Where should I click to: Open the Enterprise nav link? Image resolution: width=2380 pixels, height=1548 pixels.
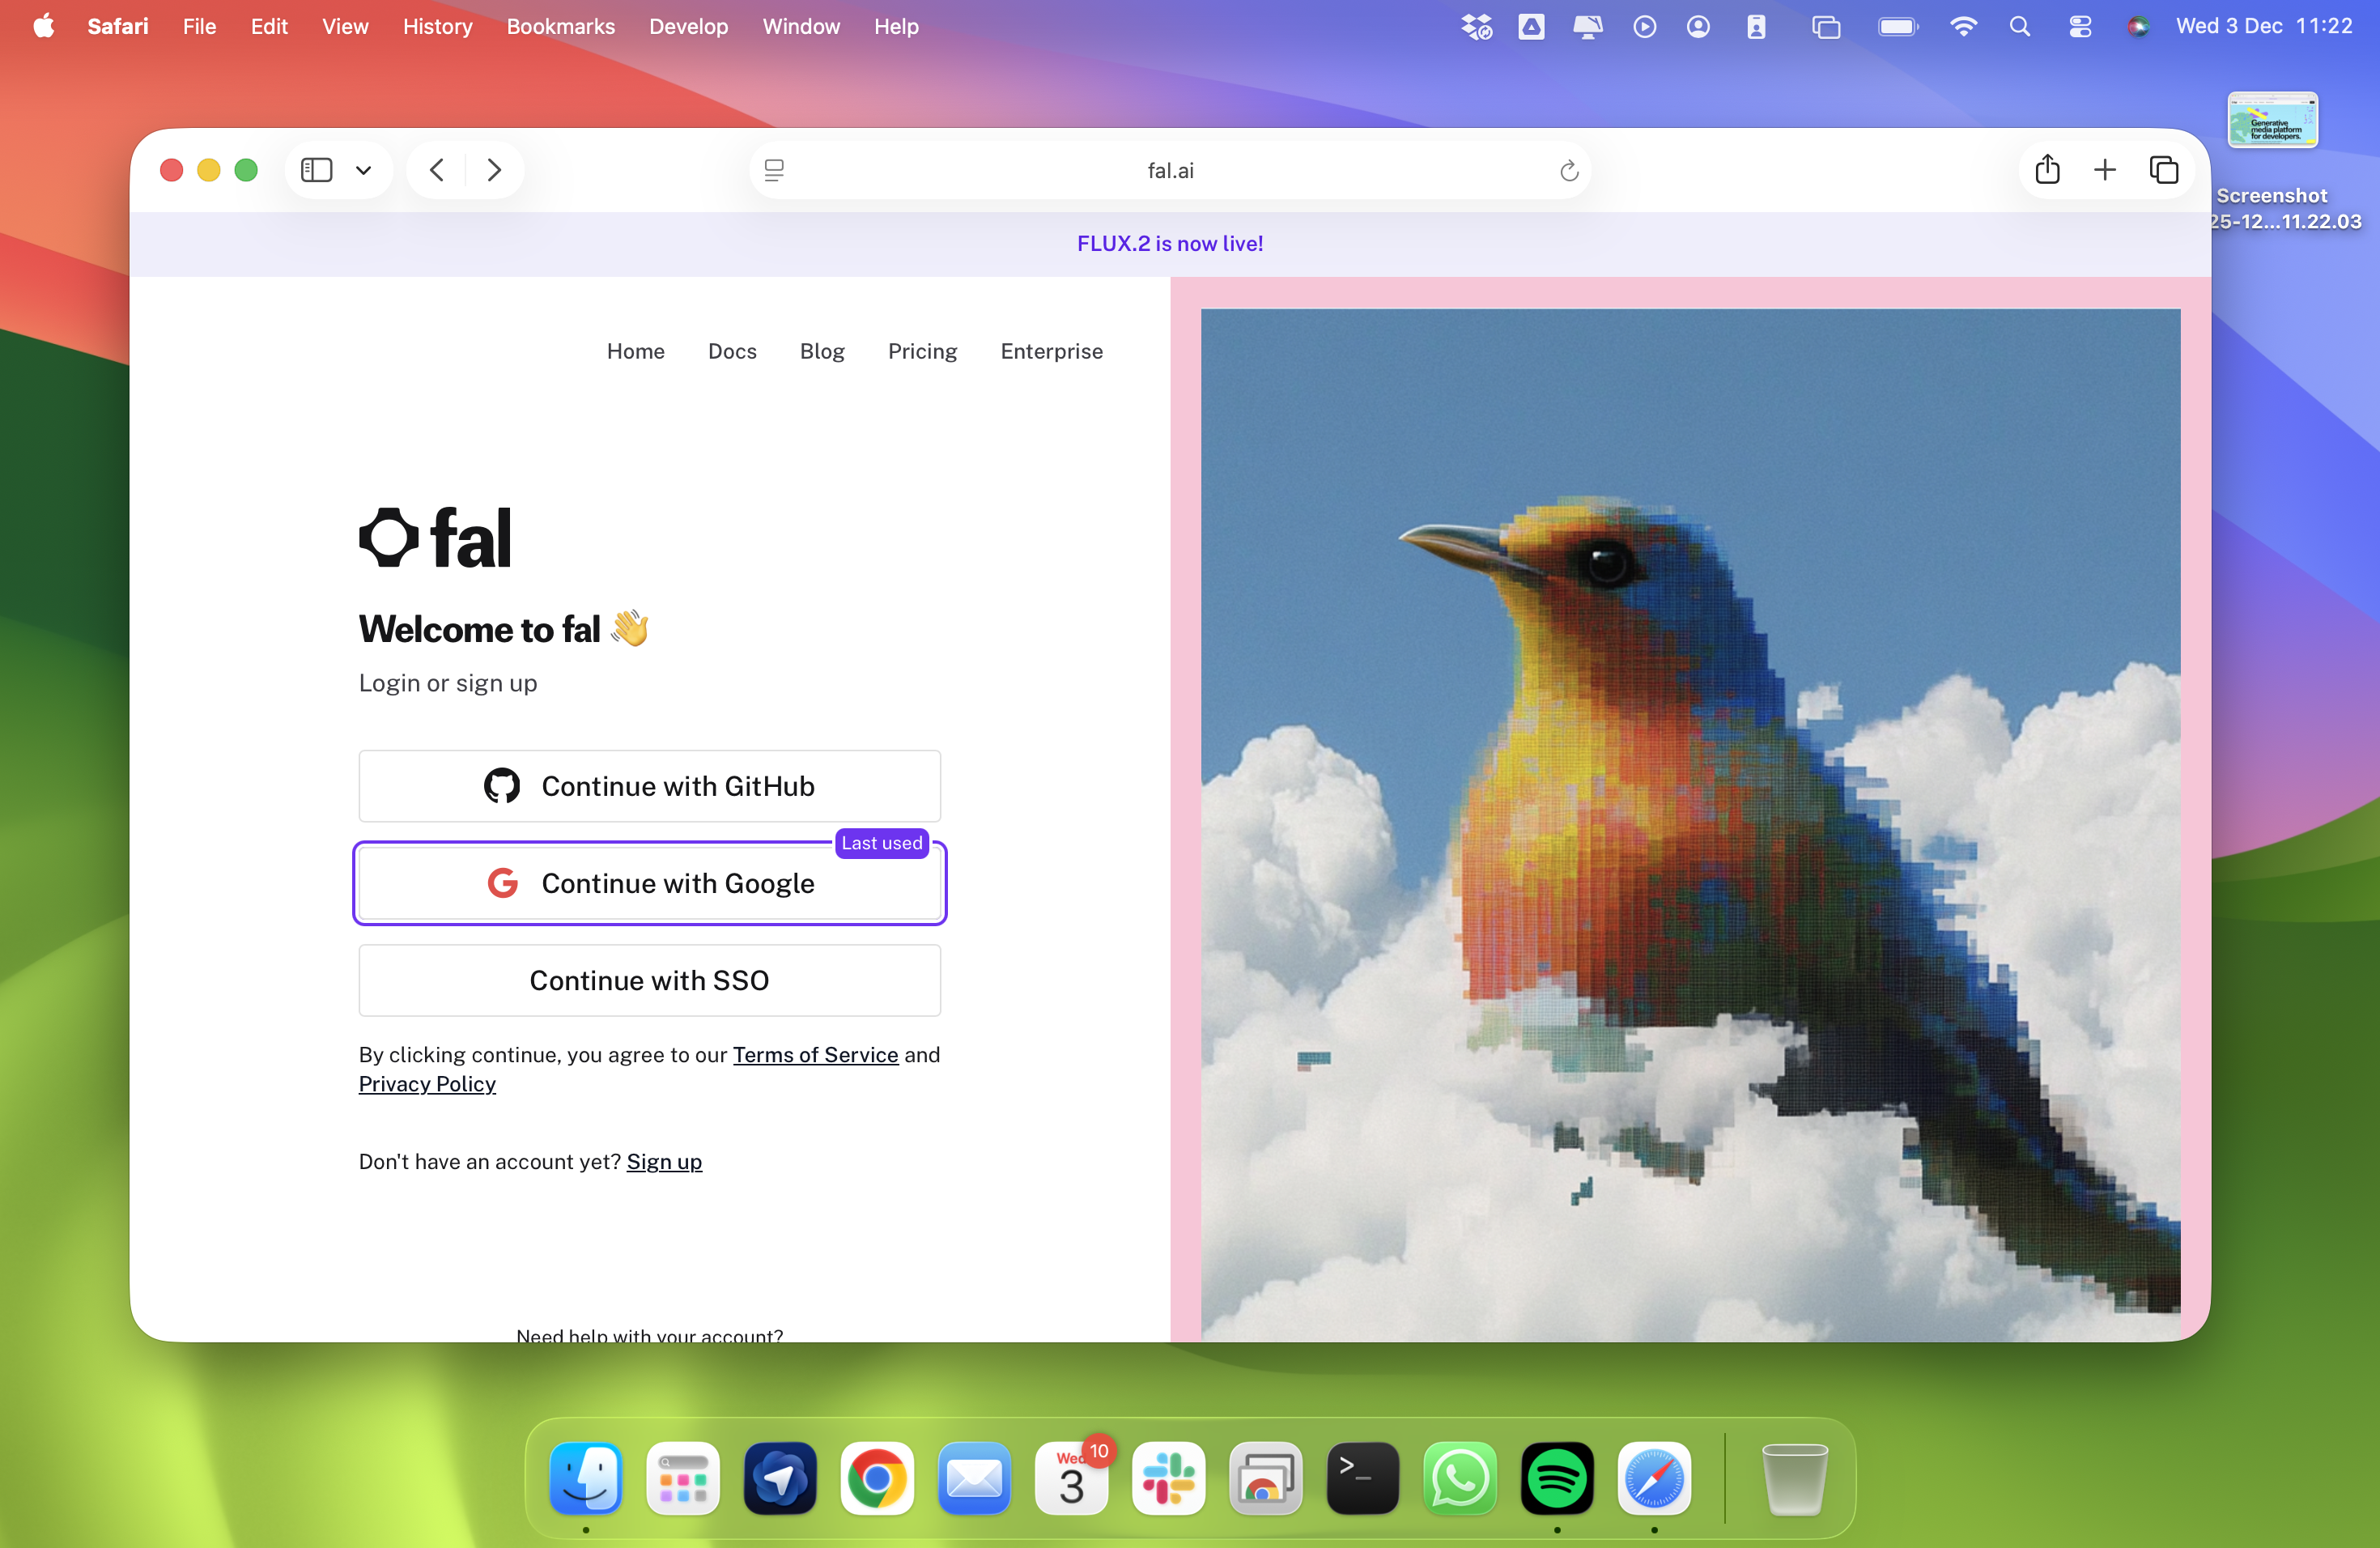pos(1052,351)
